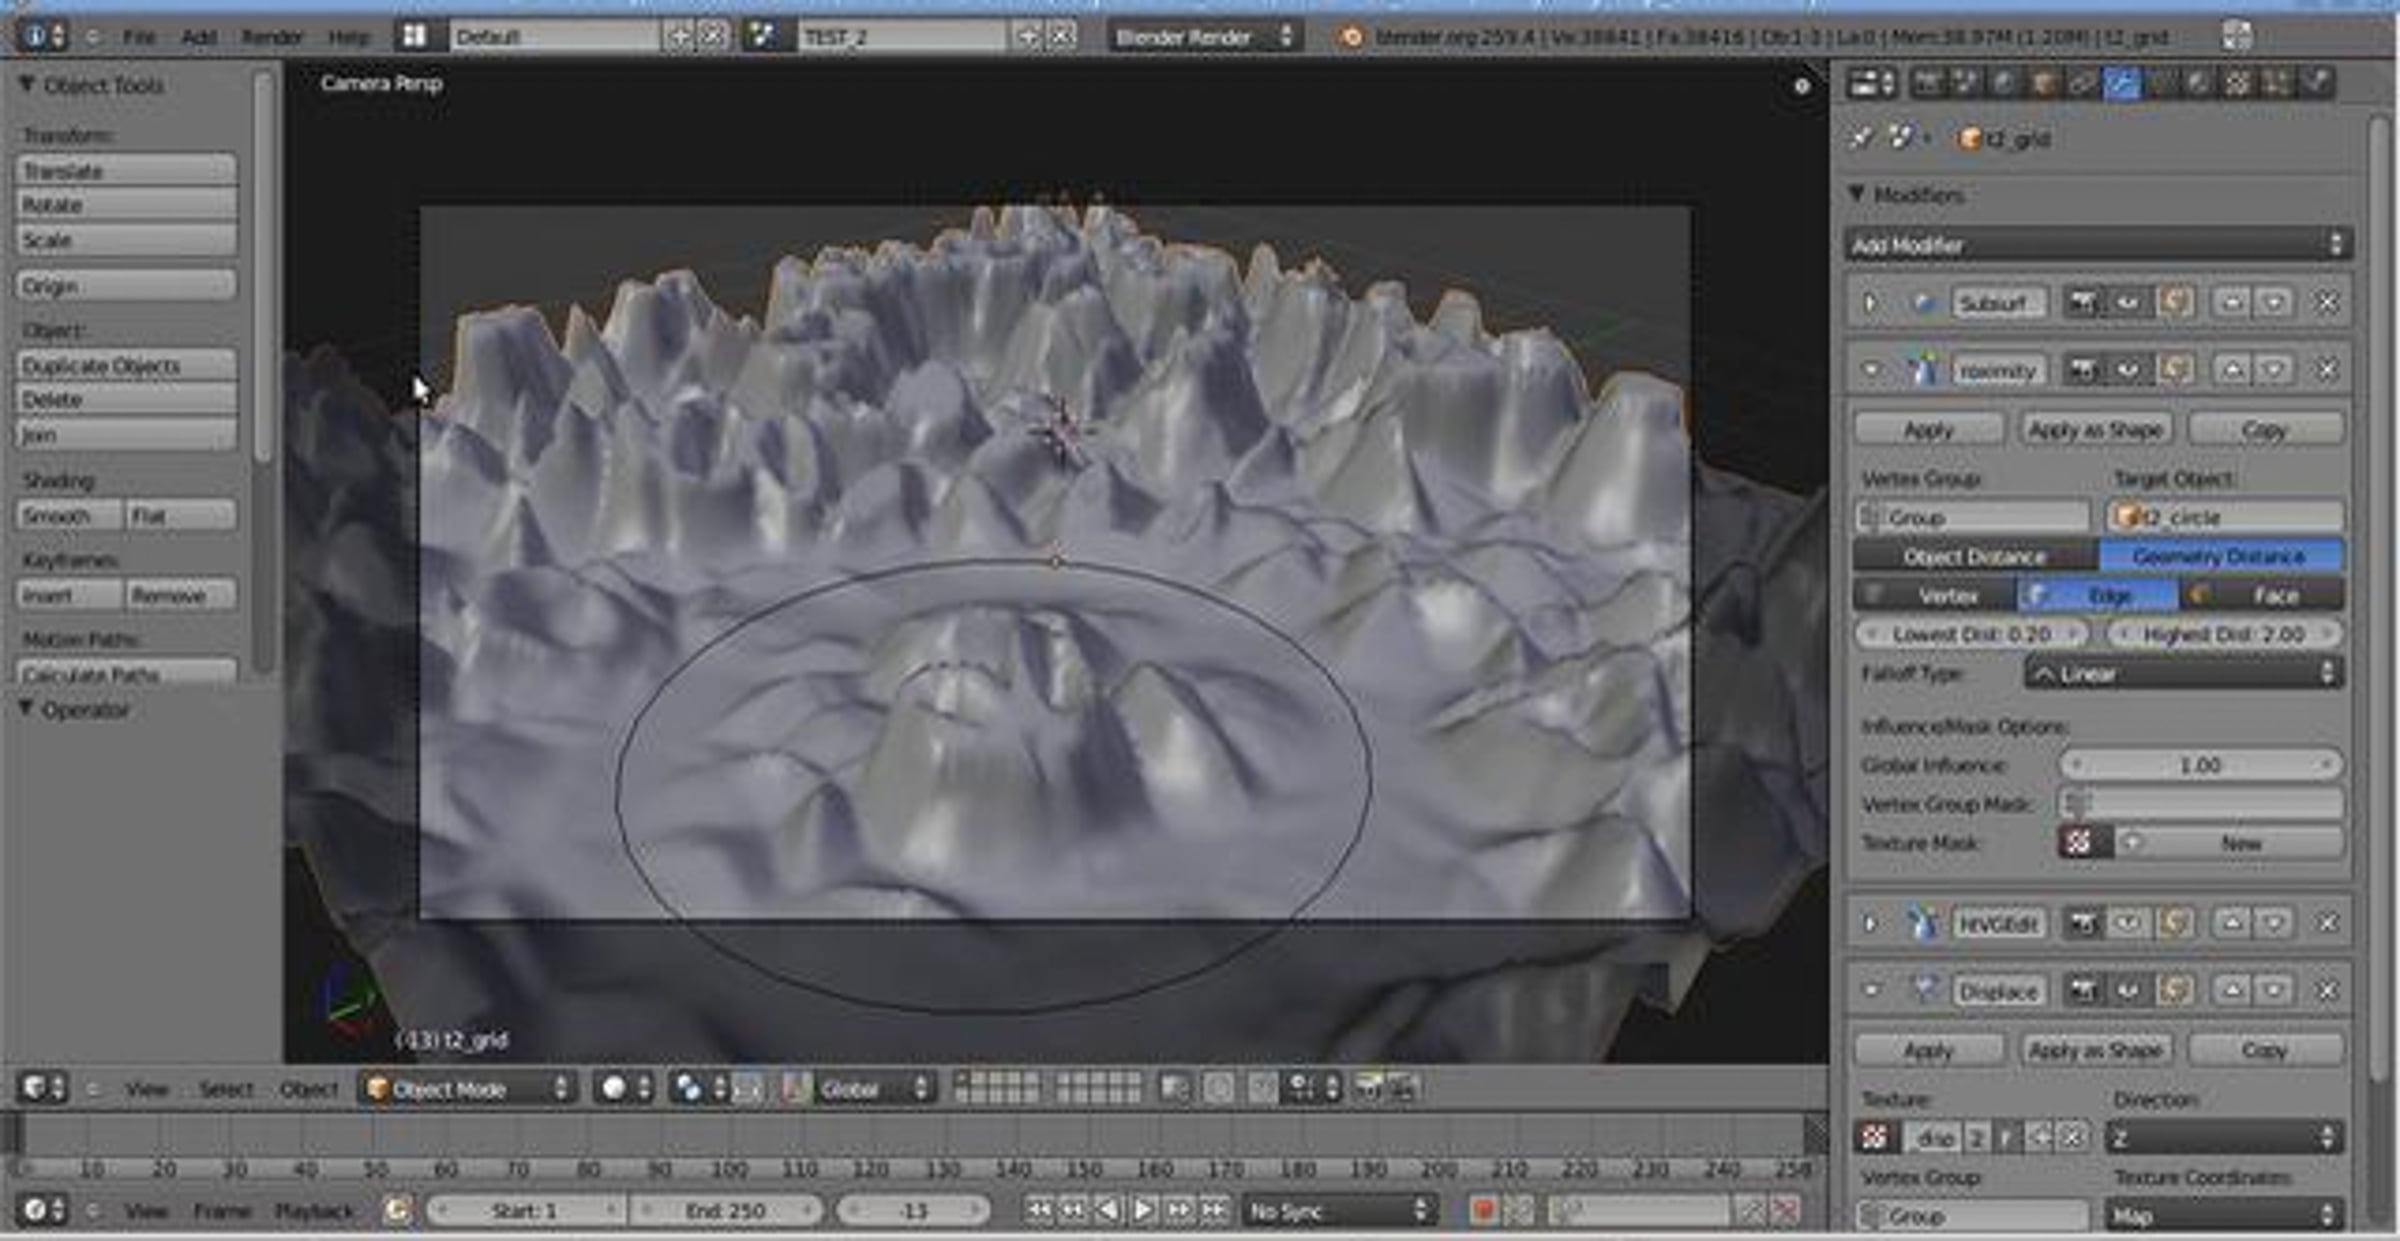Viewport: 2400px width, 1241px height.
Task: Click the Material properties tab icon
Action: click(x=2198, y=84)
